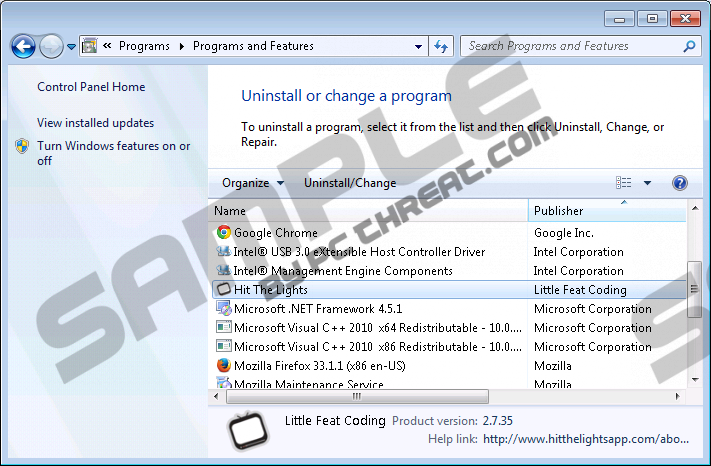Click Uninstall/Change in the toolbar
Screen dimensions: 711x466
click(x=350, y=183)
